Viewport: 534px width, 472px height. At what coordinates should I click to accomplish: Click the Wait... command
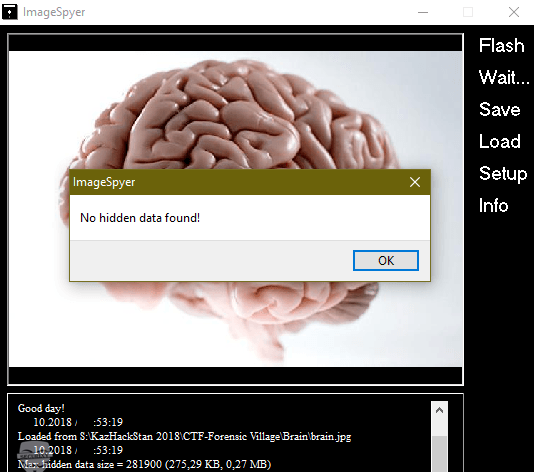(504, 77)
